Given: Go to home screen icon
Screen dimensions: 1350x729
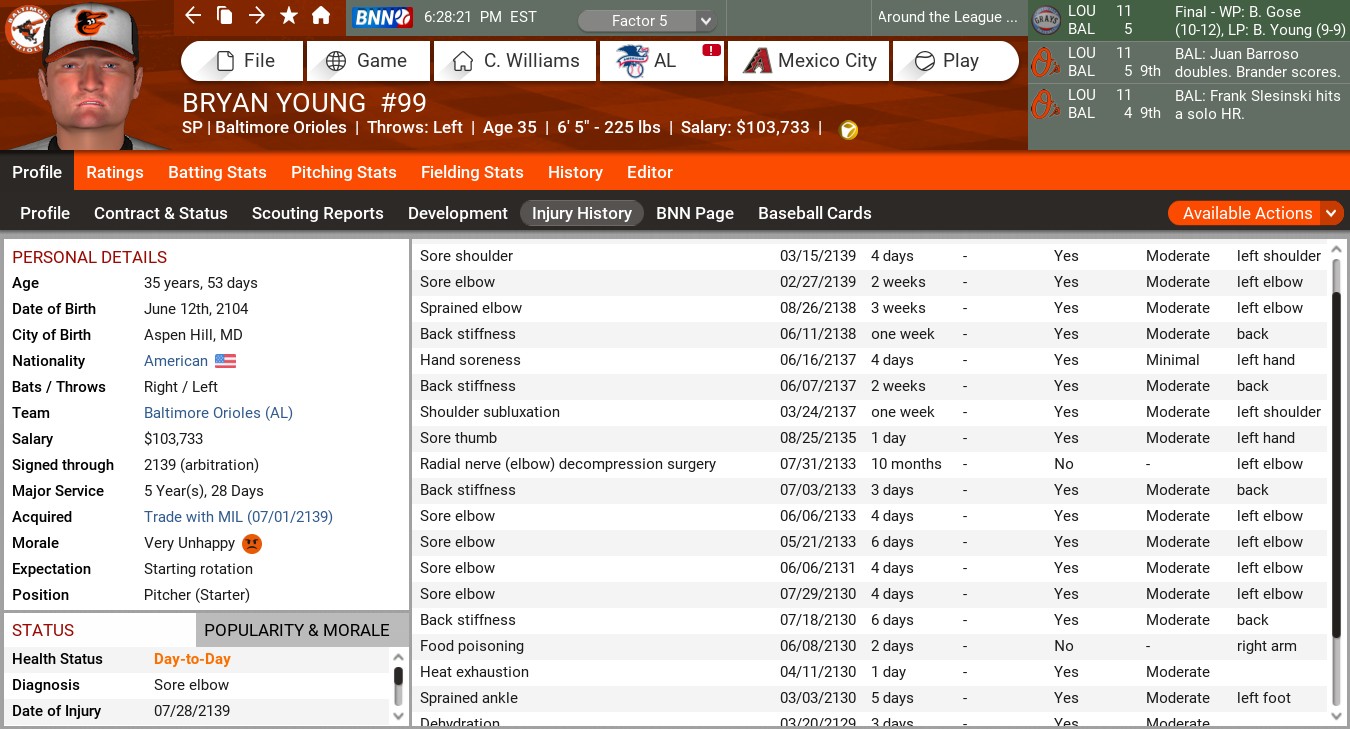Looking at the screenshot, I should click(x=321, y=16).
